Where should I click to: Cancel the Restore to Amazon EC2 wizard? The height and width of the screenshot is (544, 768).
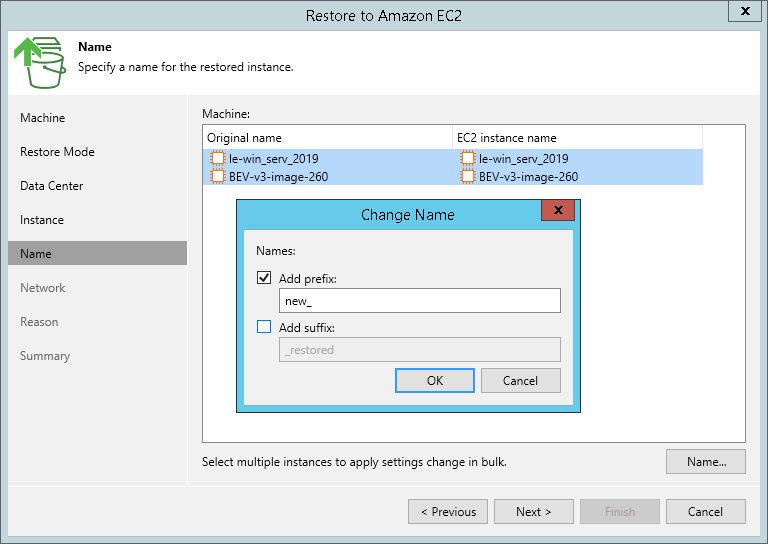pyautogui.click(x=706, y=512)
